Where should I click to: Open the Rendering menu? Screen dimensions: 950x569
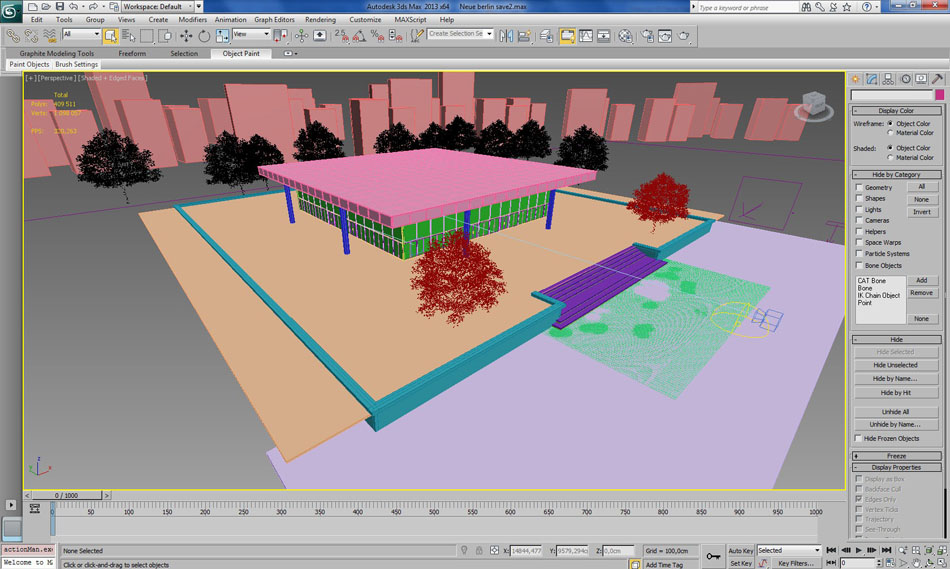click(320, 19)
